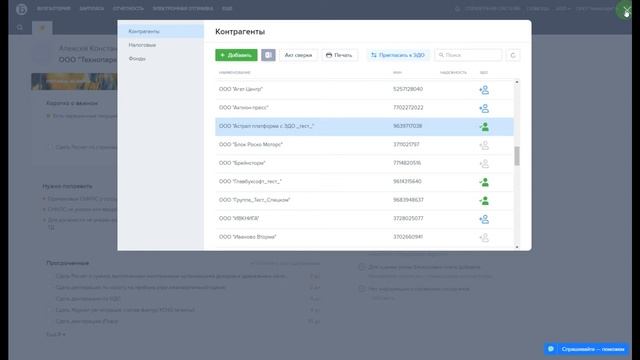Click the Пригласить в ЭДО button

pyautogui.click(x=398, y=55)
